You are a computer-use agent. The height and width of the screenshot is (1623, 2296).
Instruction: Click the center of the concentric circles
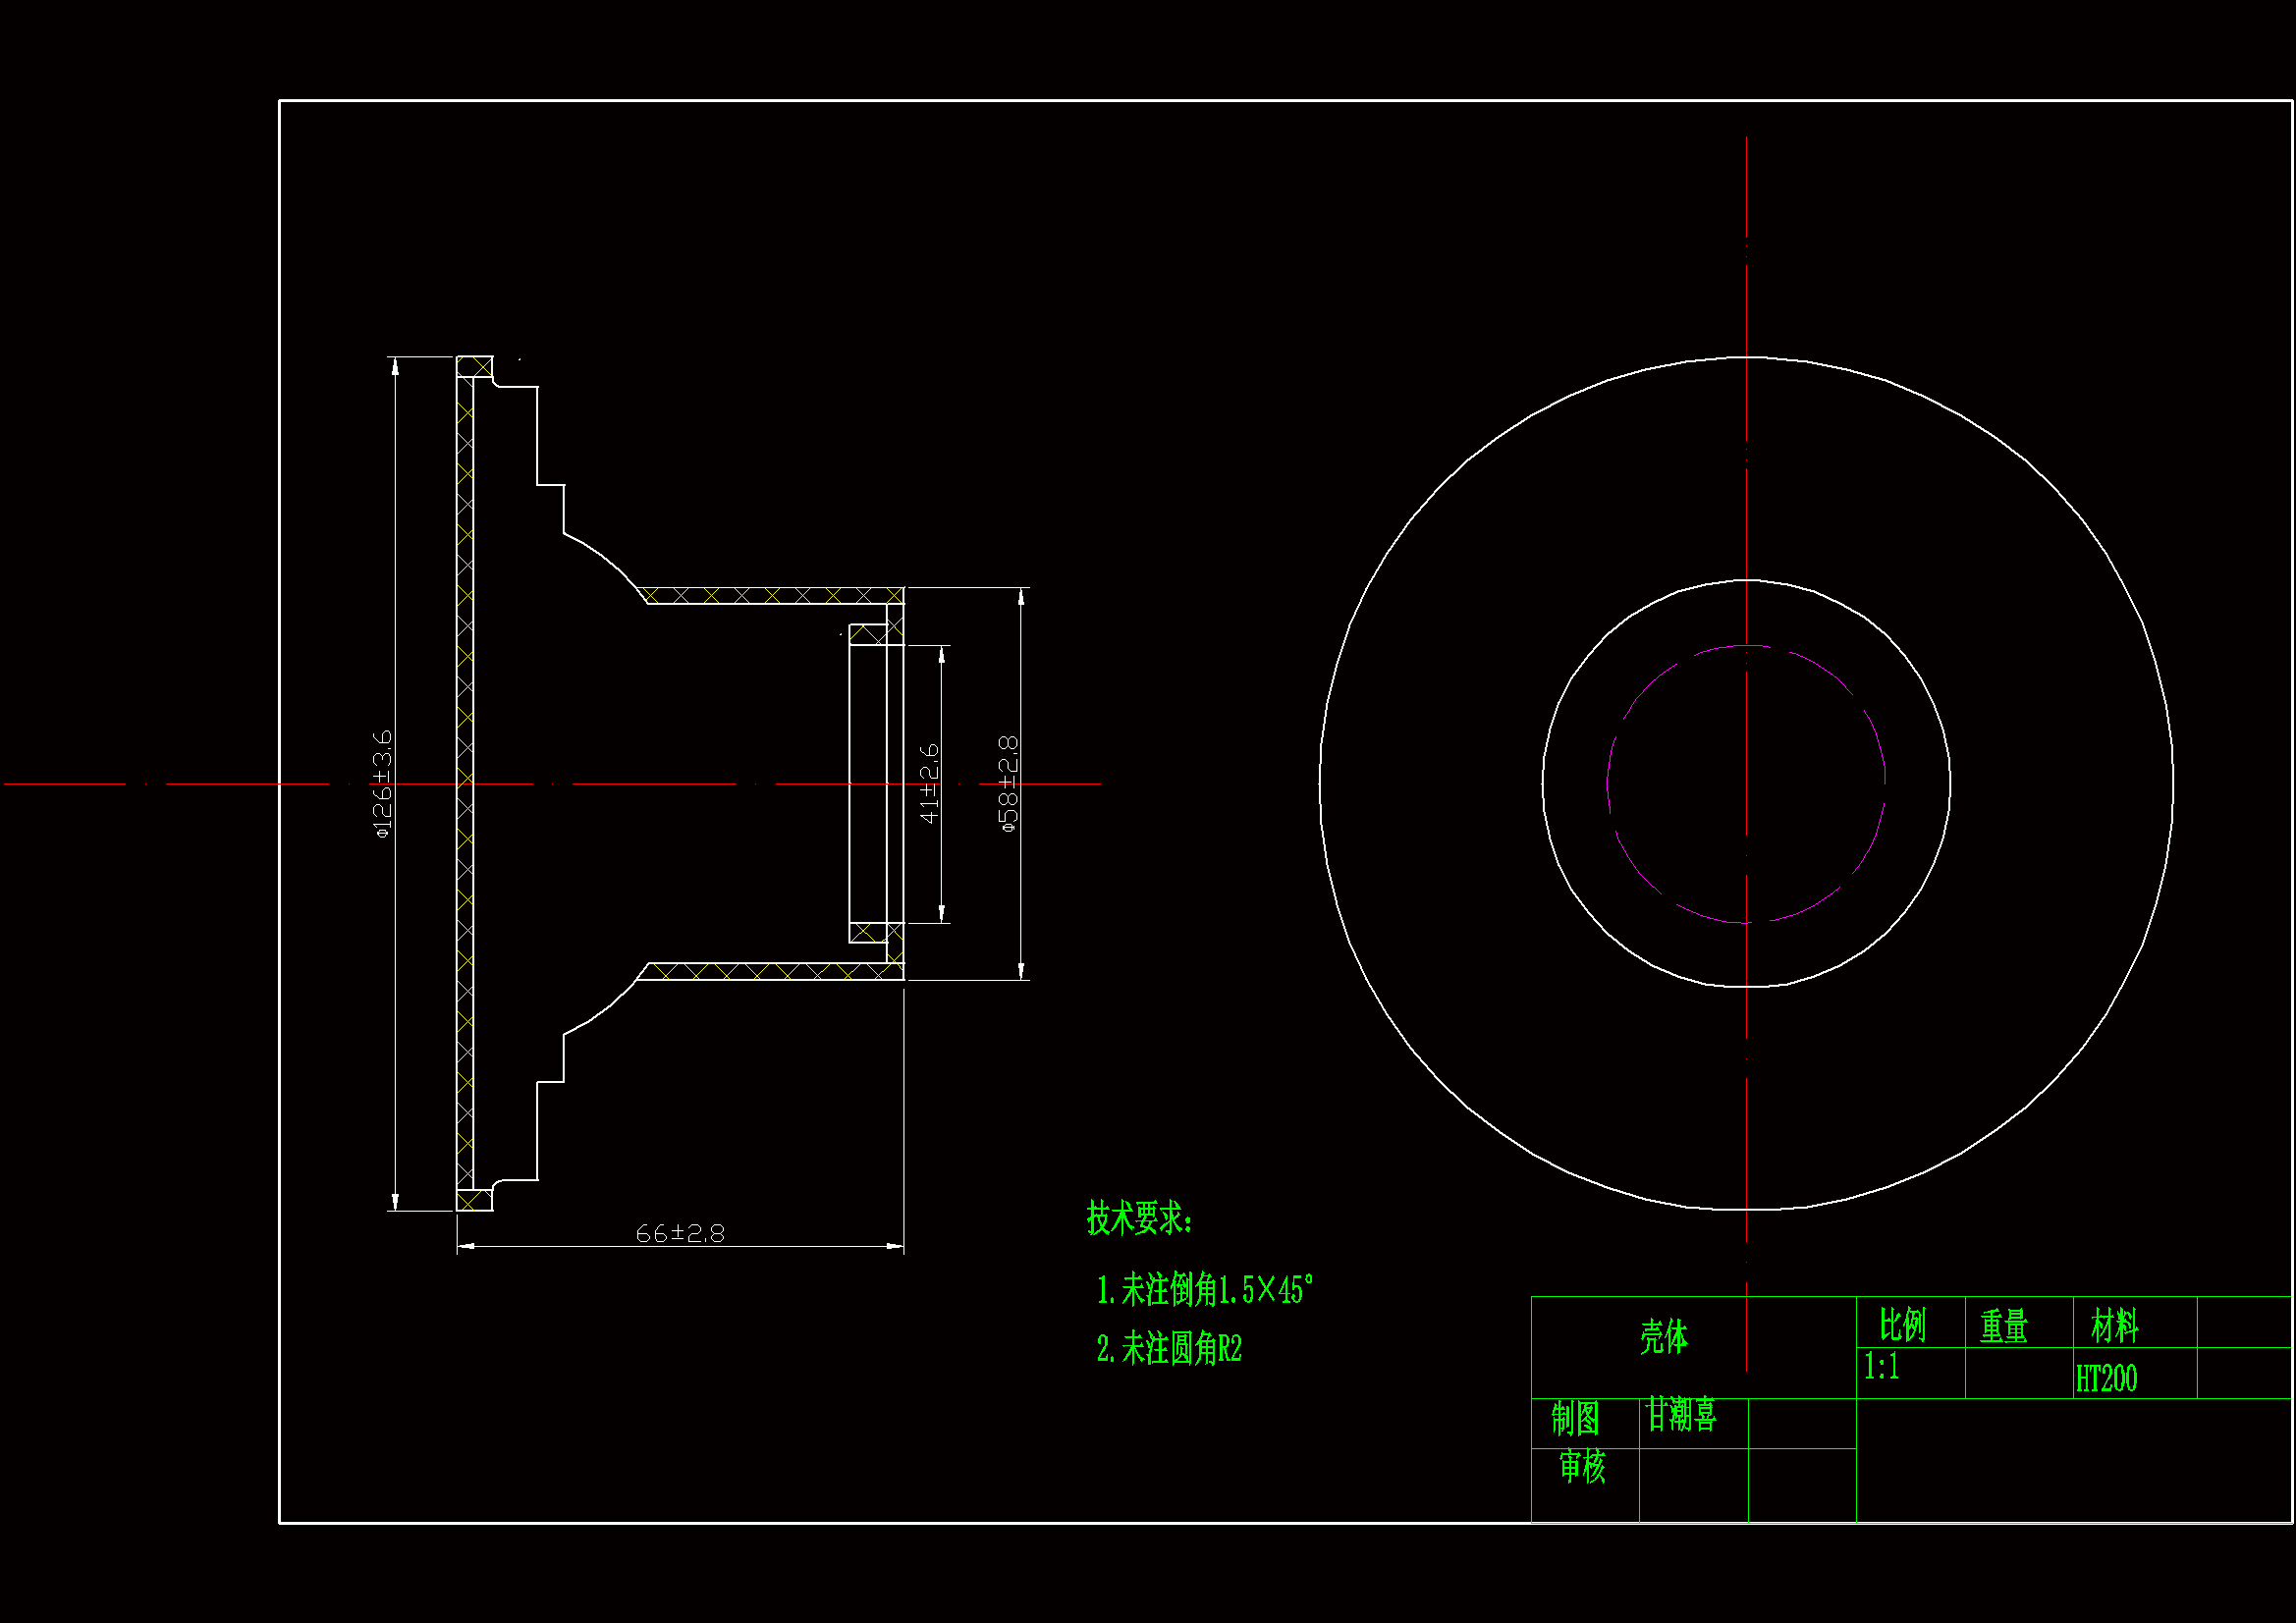1746,783
